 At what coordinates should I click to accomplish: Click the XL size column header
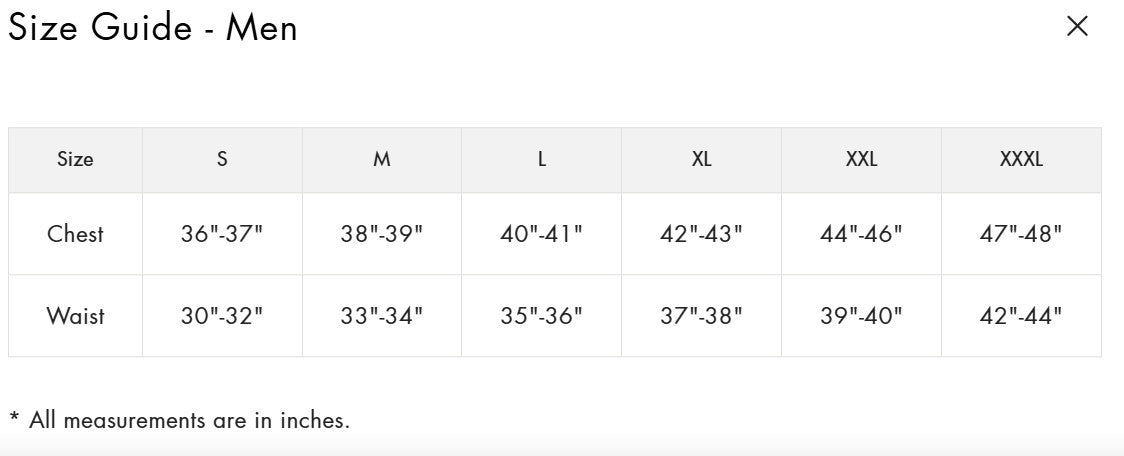pyautogui.click(x=702, y=159)
